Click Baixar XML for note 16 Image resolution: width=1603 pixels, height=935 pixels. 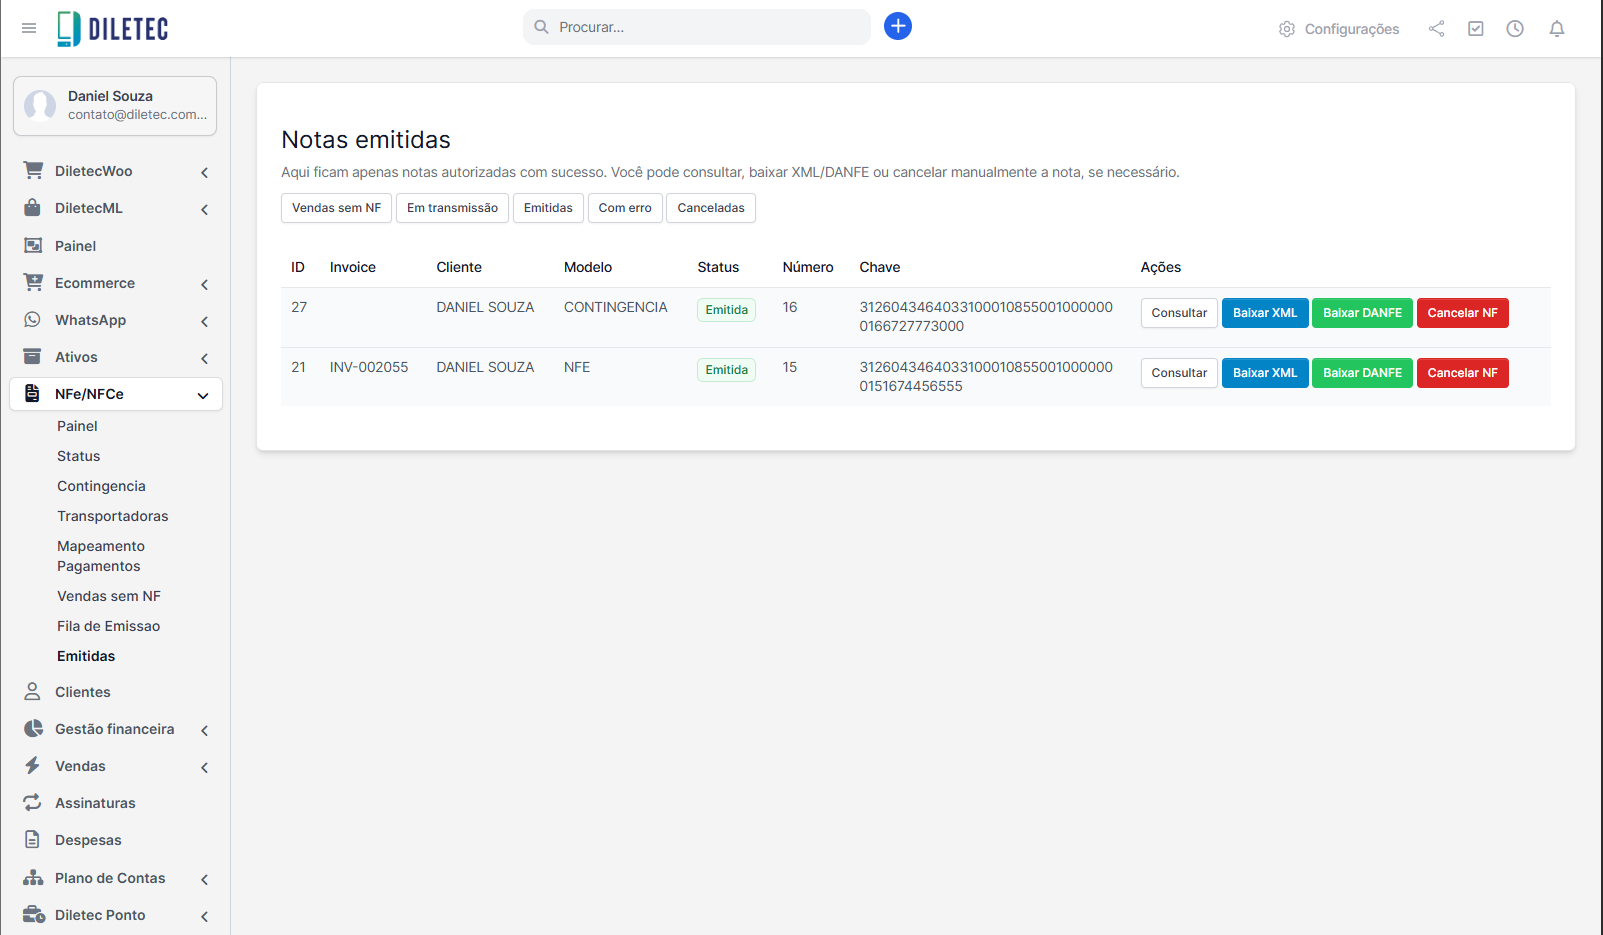point(1264,313)
